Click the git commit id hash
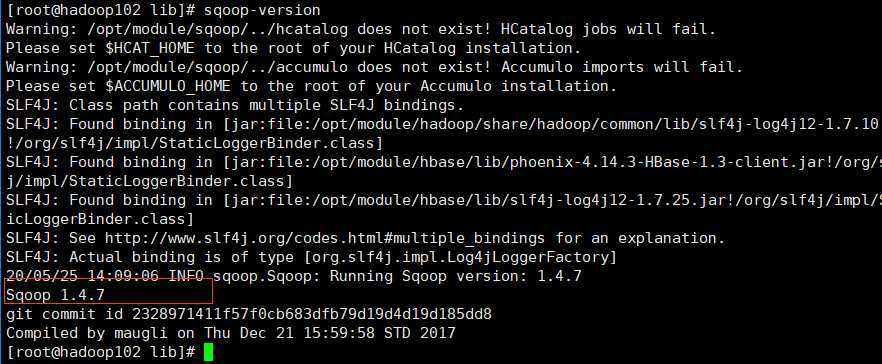 click(312, 314)
